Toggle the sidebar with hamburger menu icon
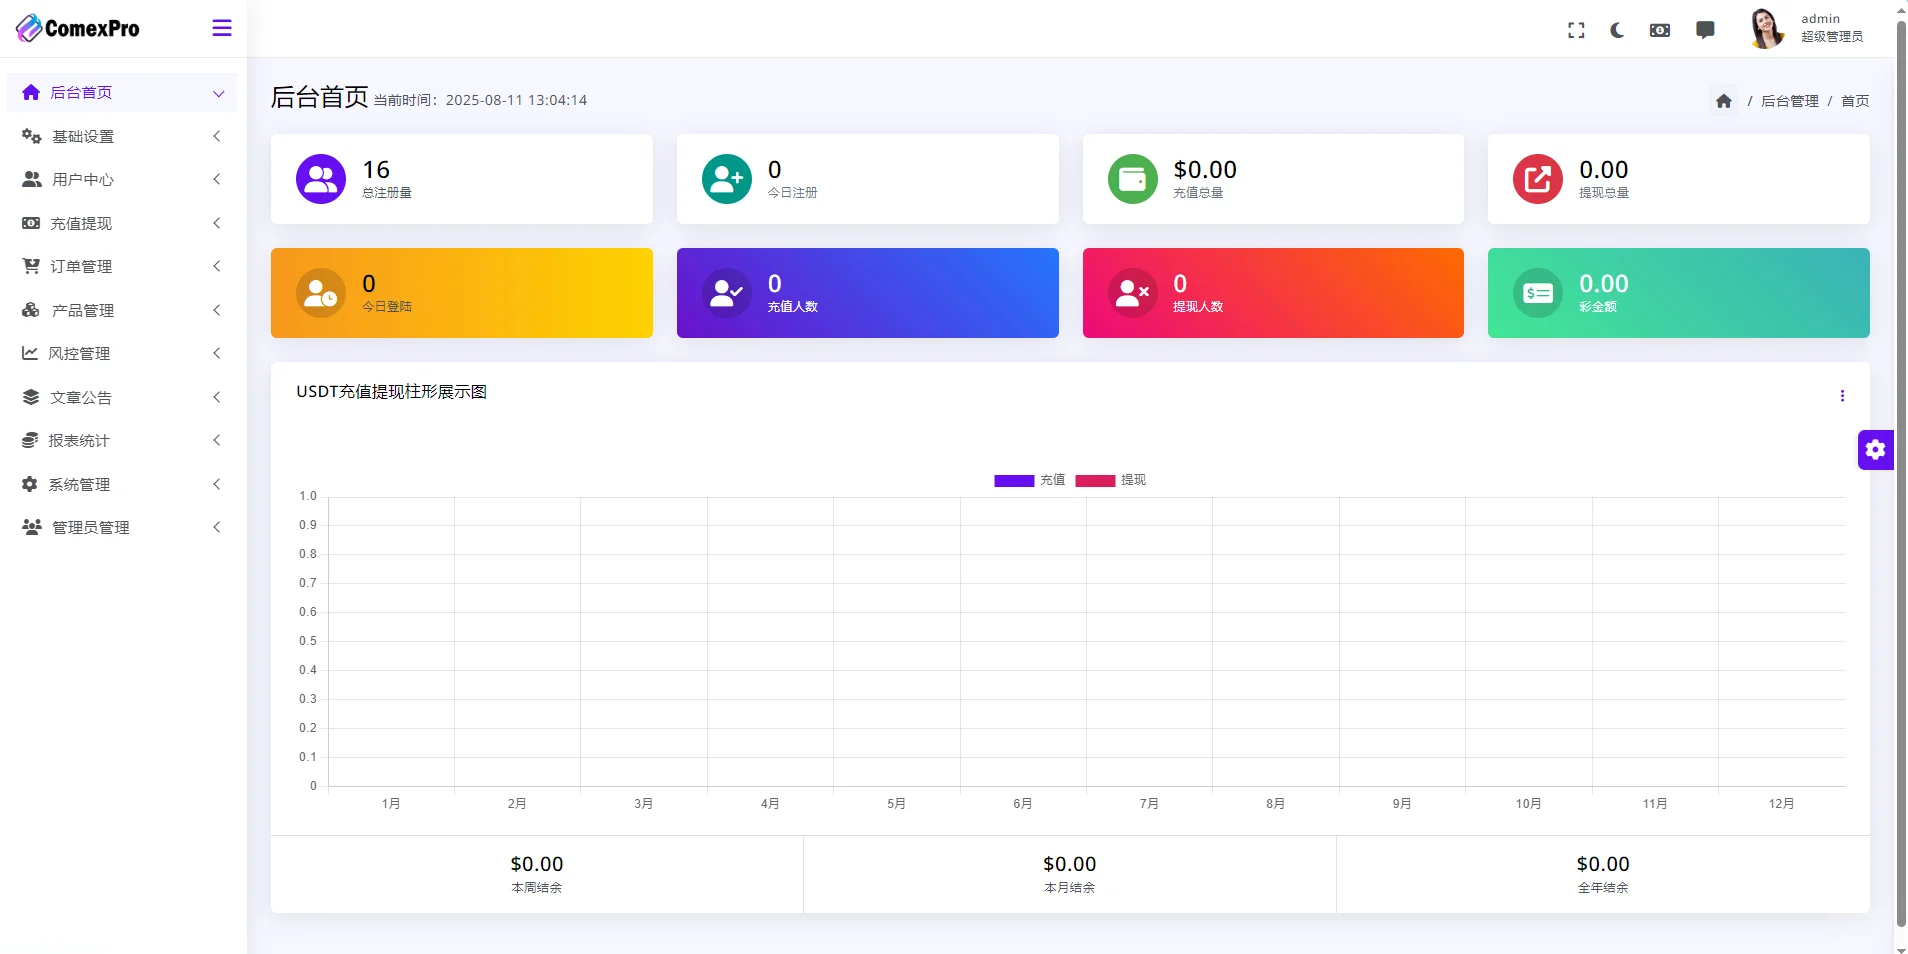Viewport: 1908px width, 954px height. [x=220, y=27]
